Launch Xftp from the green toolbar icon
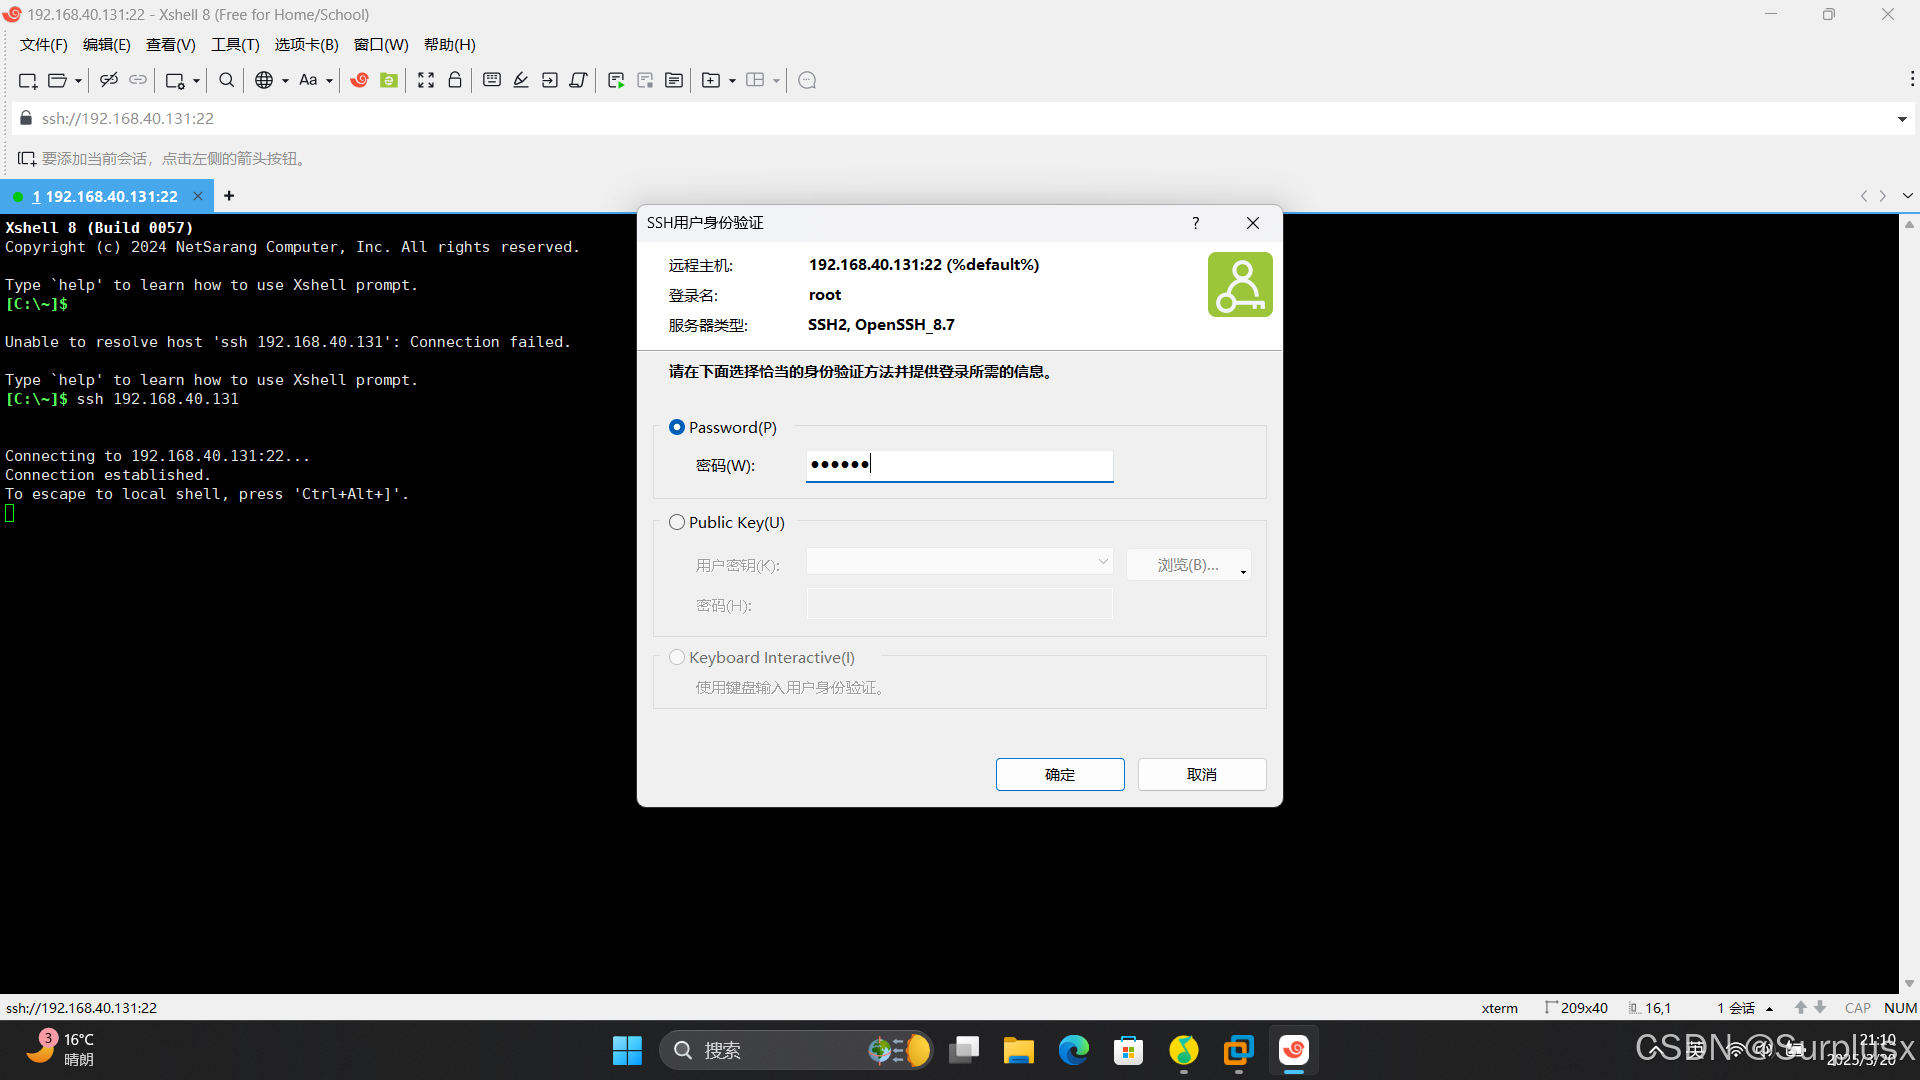1920x1080 pixels. (x=389, y=80)
